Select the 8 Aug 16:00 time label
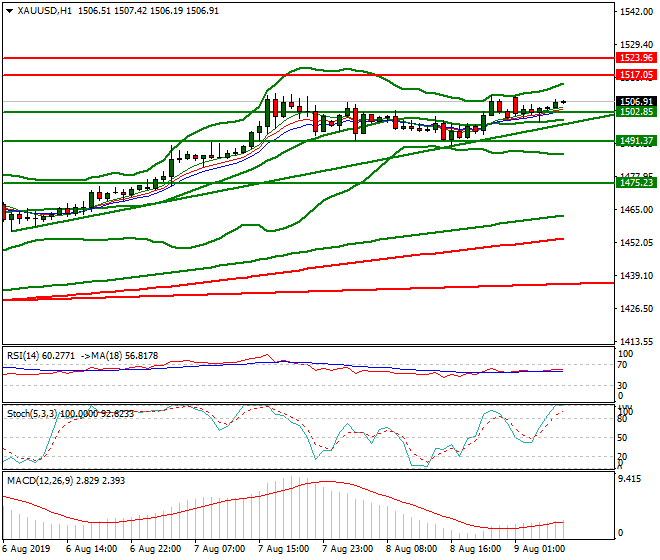Viewport: 660px width, 560px height. (x=475, y=549)
